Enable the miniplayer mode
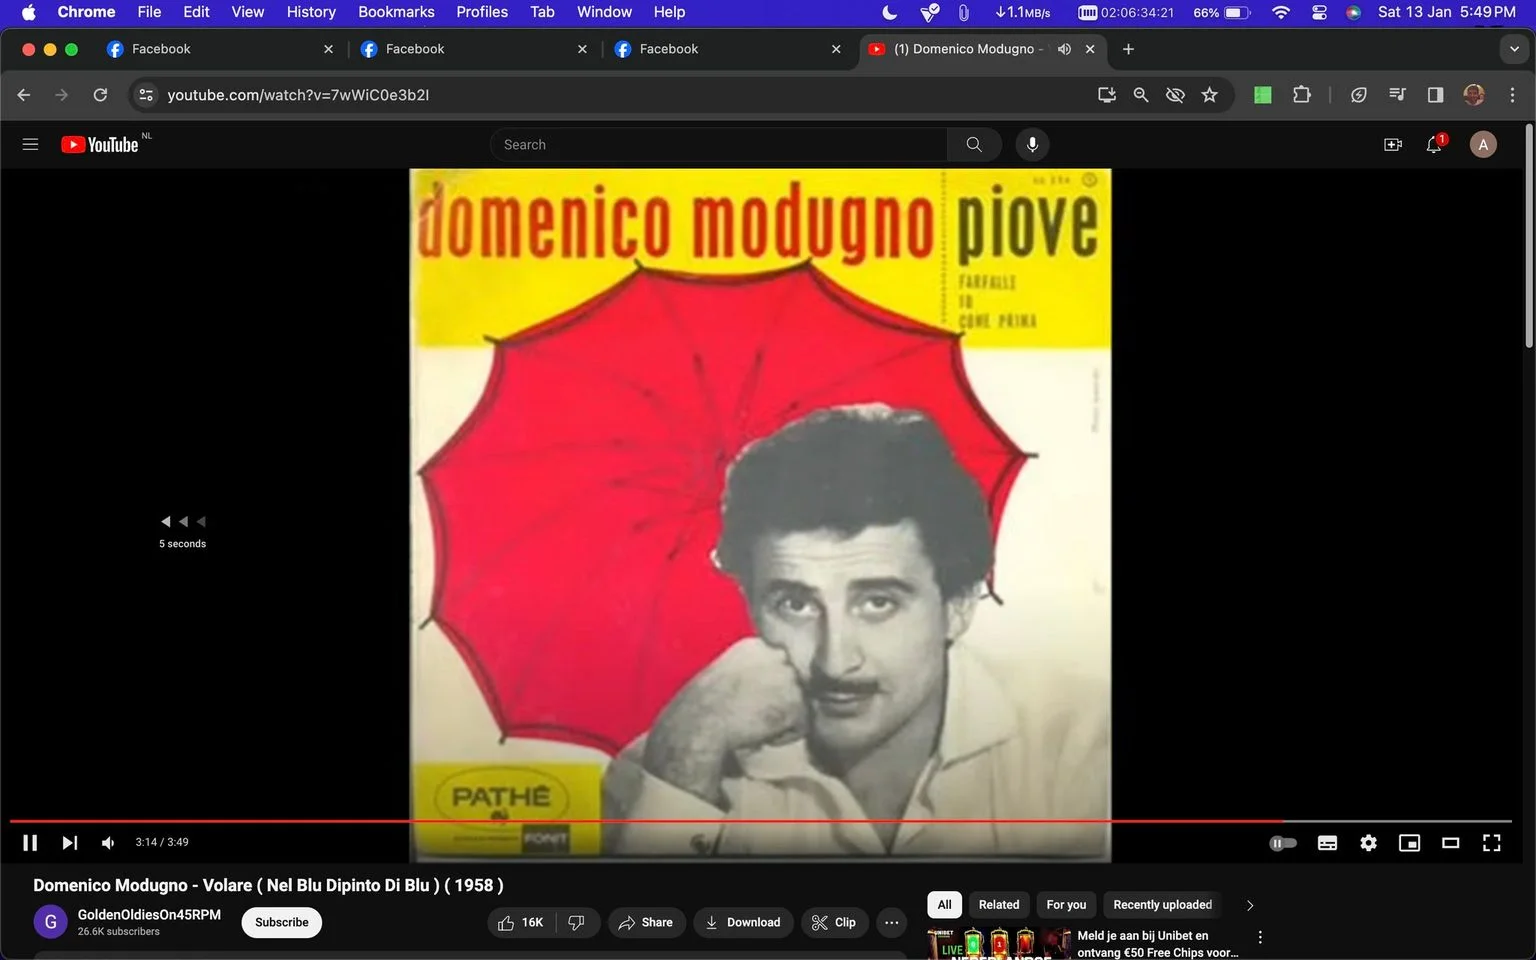Viewport: 1536px width, 960px height. coord(1409,843)
